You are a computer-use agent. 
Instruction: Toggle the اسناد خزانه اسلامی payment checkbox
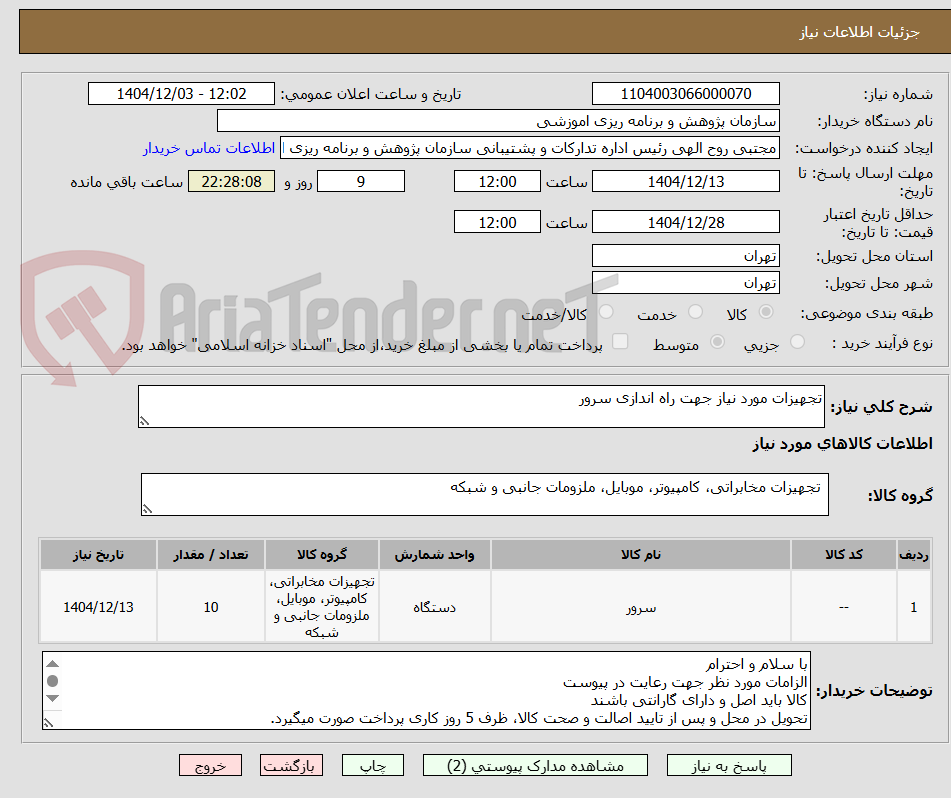(620, 341)
